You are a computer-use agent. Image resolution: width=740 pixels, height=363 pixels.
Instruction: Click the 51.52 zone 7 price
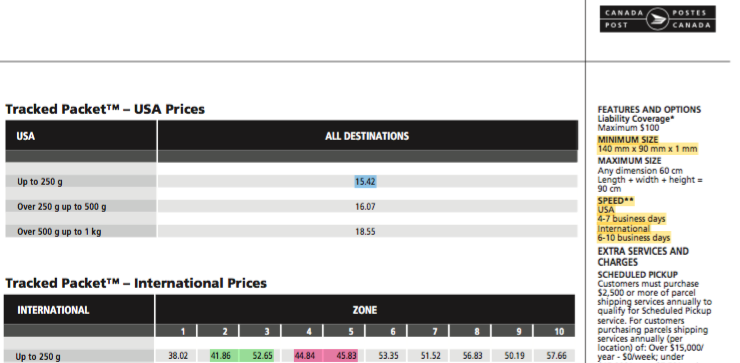click(430, 356)
